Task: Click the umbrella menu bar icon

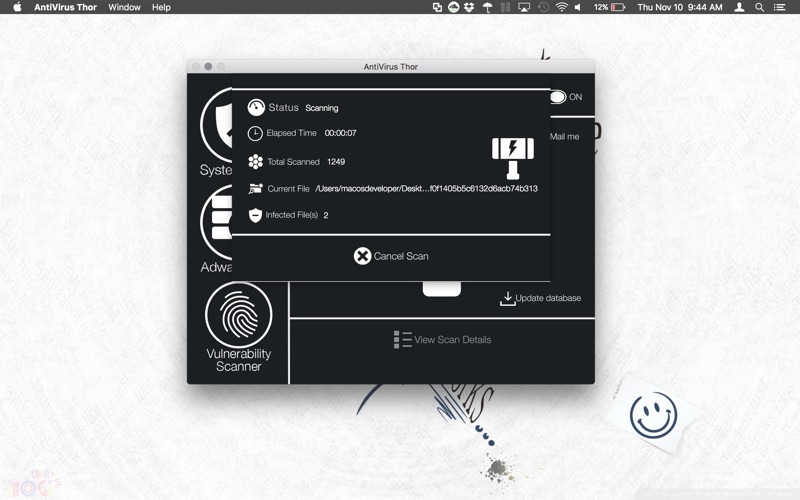Action: pos(487,7)
